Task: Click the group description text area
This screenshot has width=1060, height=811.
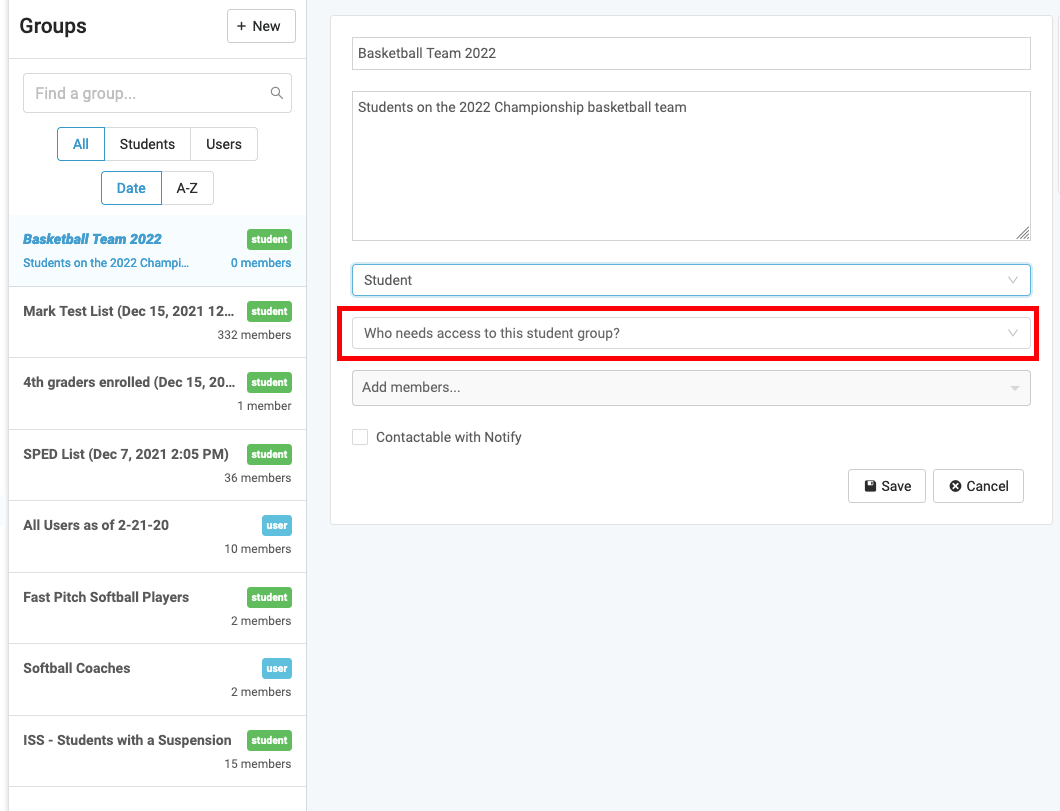Action: pyautogui.click(x=691, y=166)
